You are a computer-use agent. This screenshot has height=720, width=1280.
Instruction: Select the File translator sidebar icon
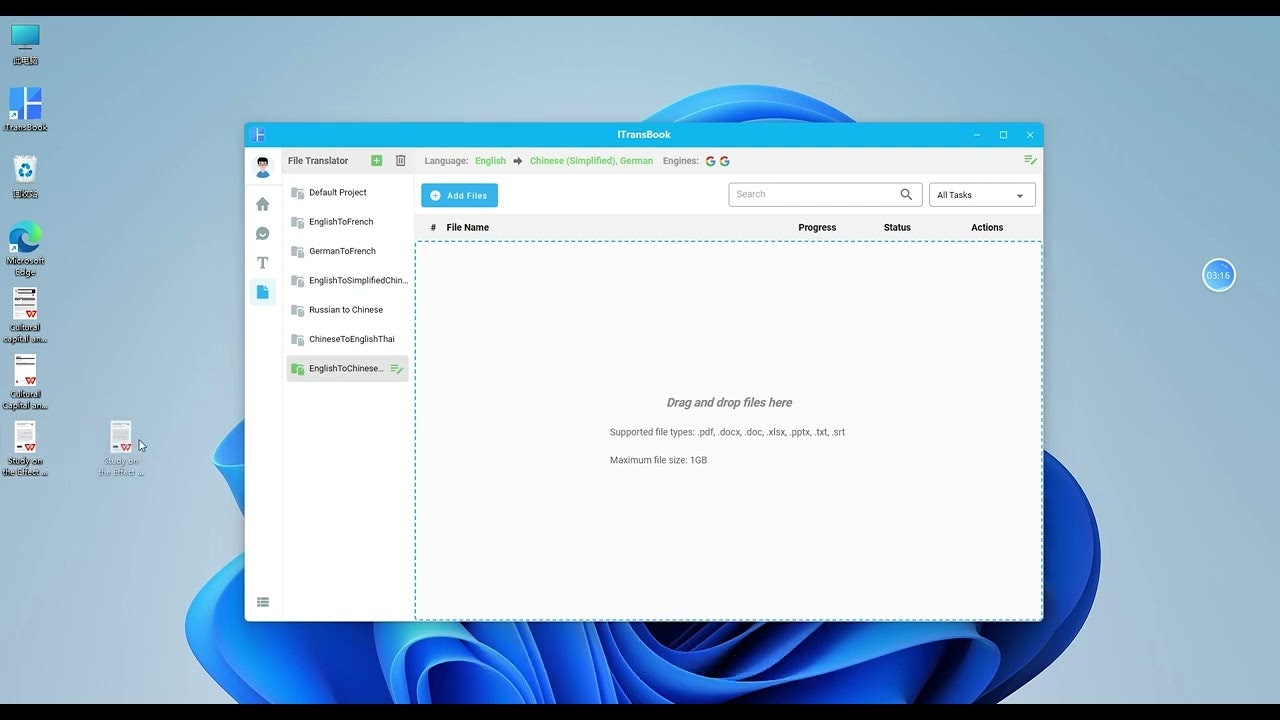[263, 292]
